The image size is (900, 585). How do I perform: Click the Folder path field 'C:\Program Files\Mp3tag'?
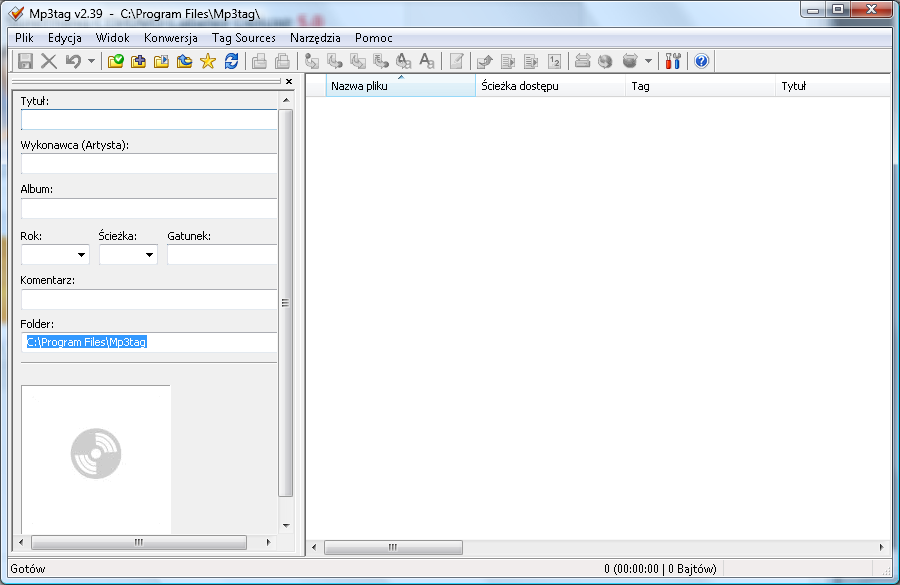[x=149, y=342]
